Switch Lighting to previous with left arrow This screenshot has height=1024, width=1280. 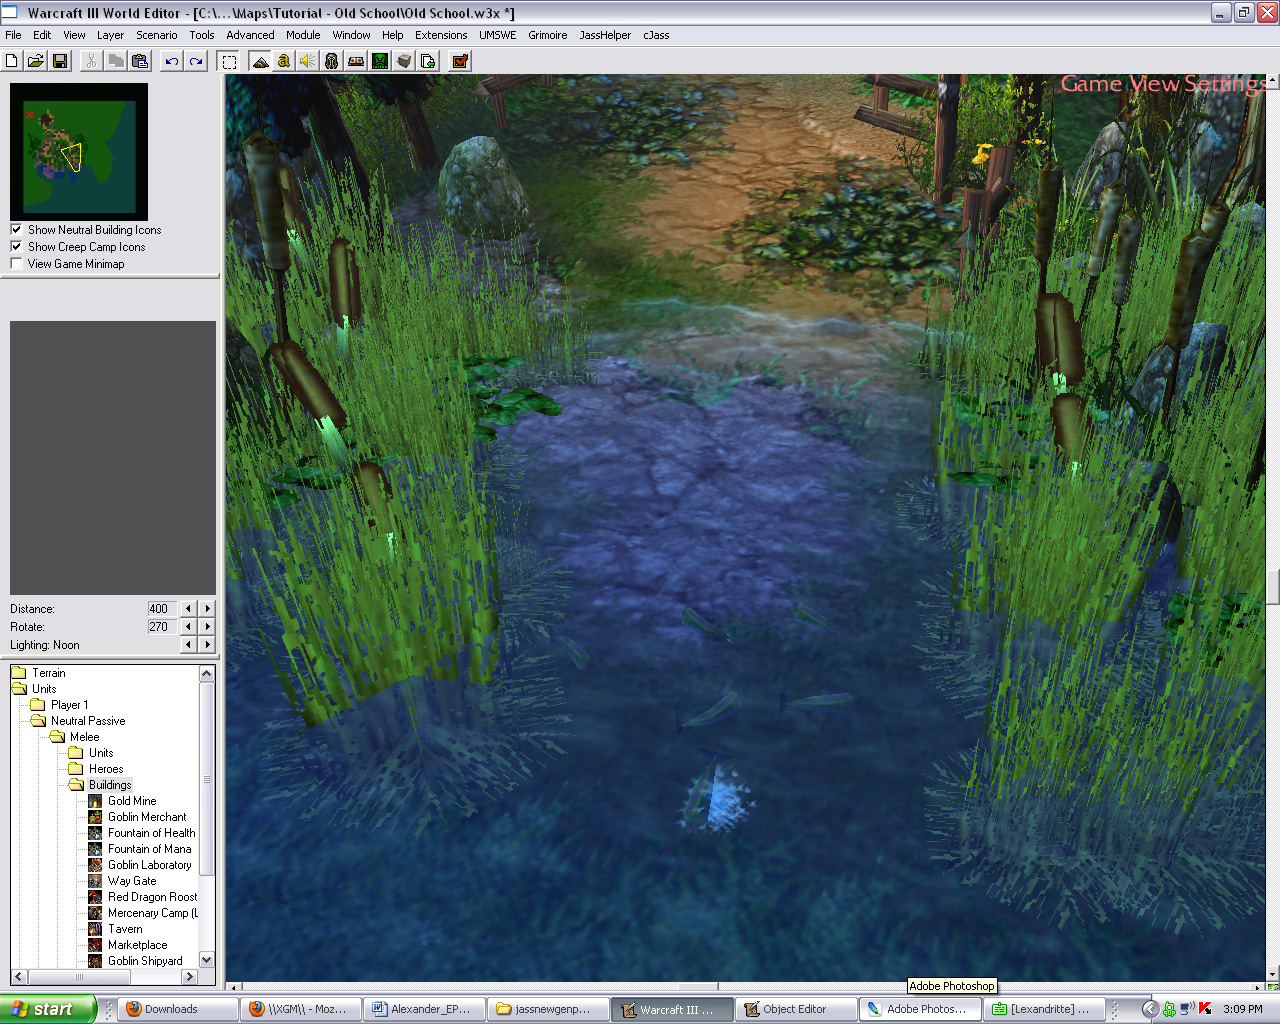[x=188, y=644]
